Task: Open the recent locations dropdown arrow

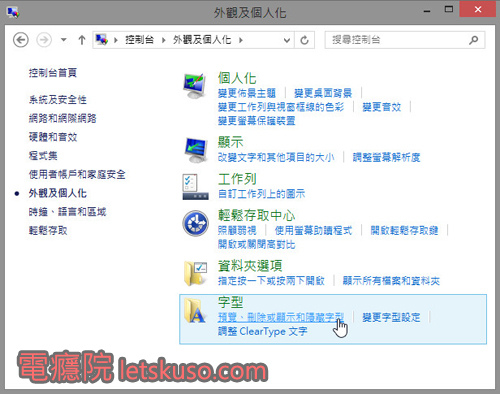Action: [64, 40]
